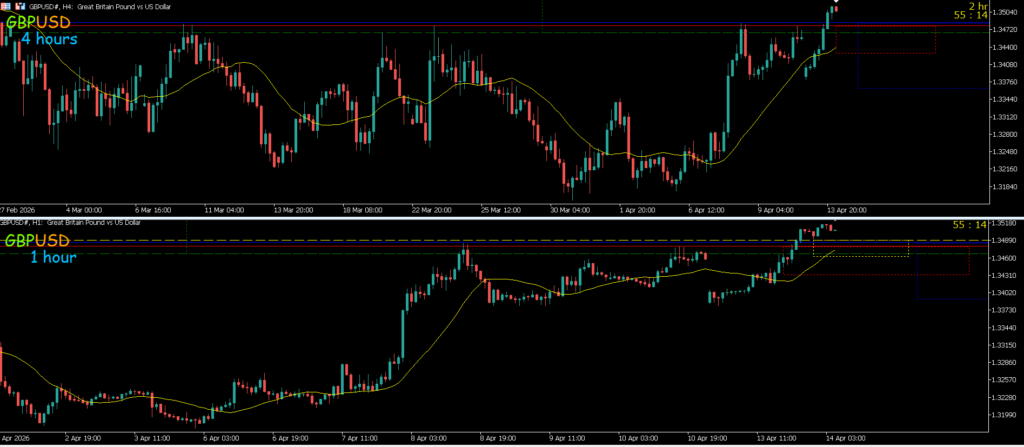Click the white arrow marker above the latest H4 candle
The width and height of the screenshot is (1024, 447).
point(835,6)
